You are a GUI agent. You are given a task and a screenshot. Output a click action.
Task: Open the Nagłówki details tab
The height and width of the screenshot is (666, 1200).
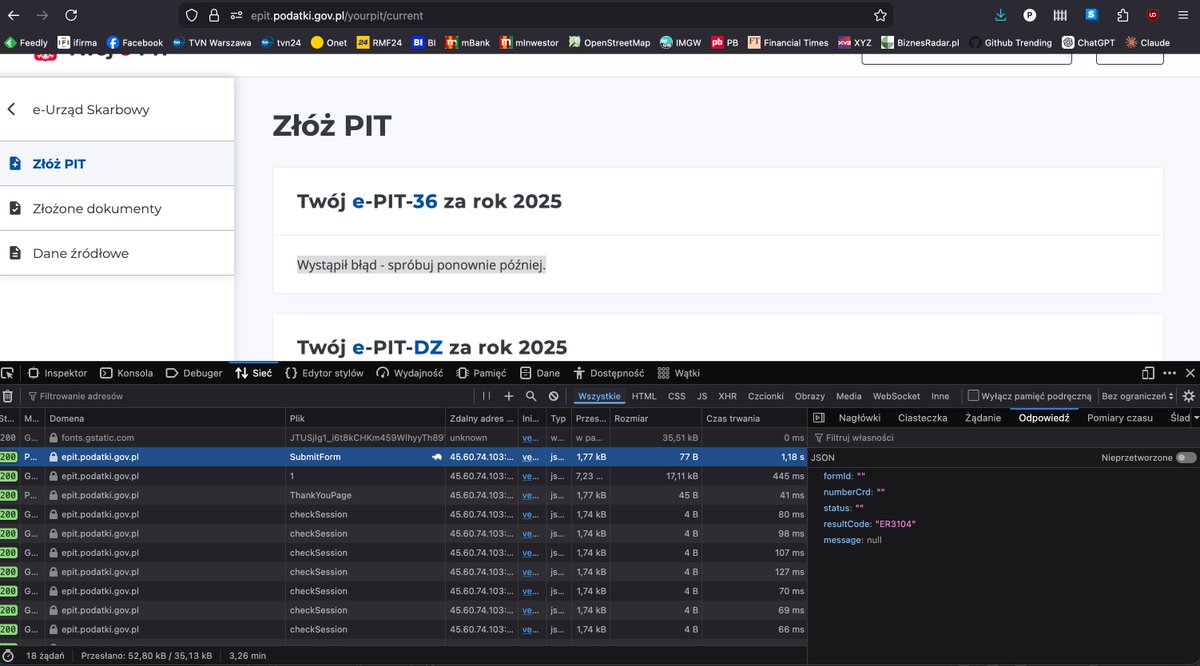pos(860,418)
